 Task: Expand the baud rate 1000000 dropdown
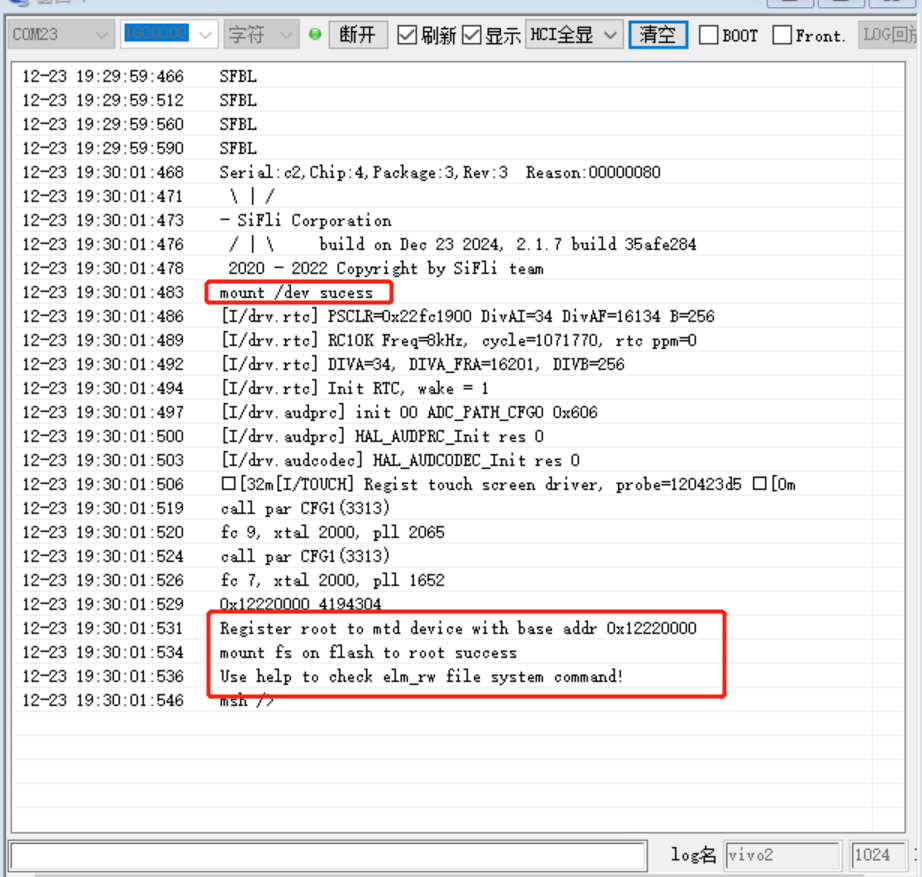[205, 35]
